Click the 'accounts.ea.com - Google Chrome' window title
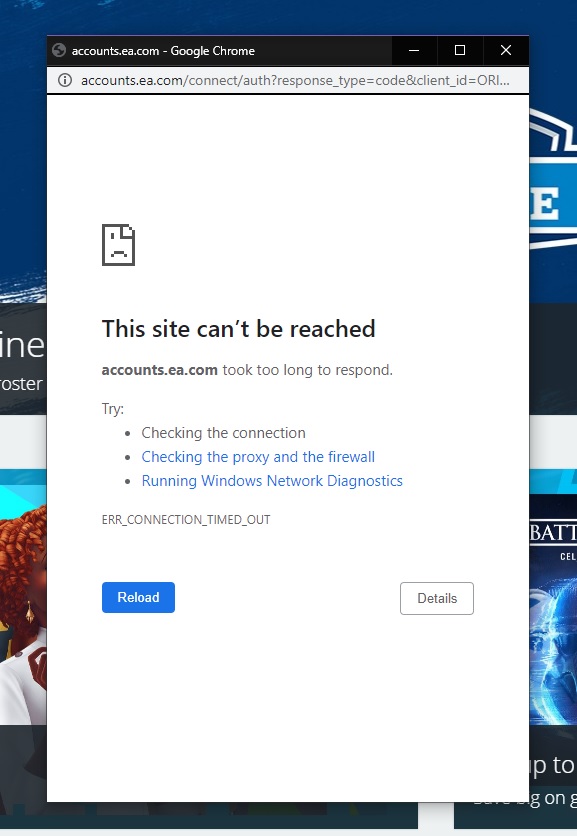 coord(163,51)
